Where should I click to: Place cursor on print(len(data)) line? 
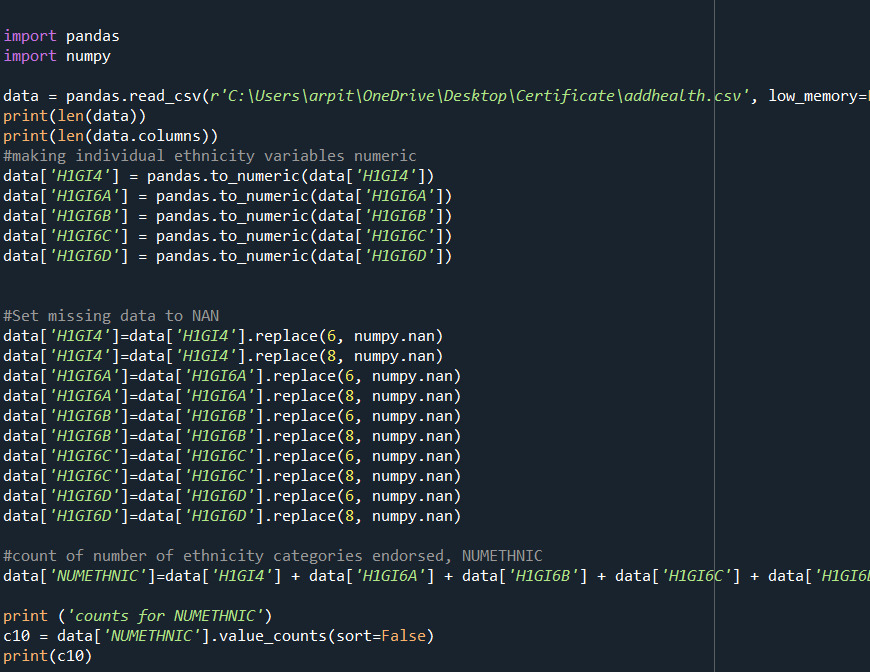point(75,116)
